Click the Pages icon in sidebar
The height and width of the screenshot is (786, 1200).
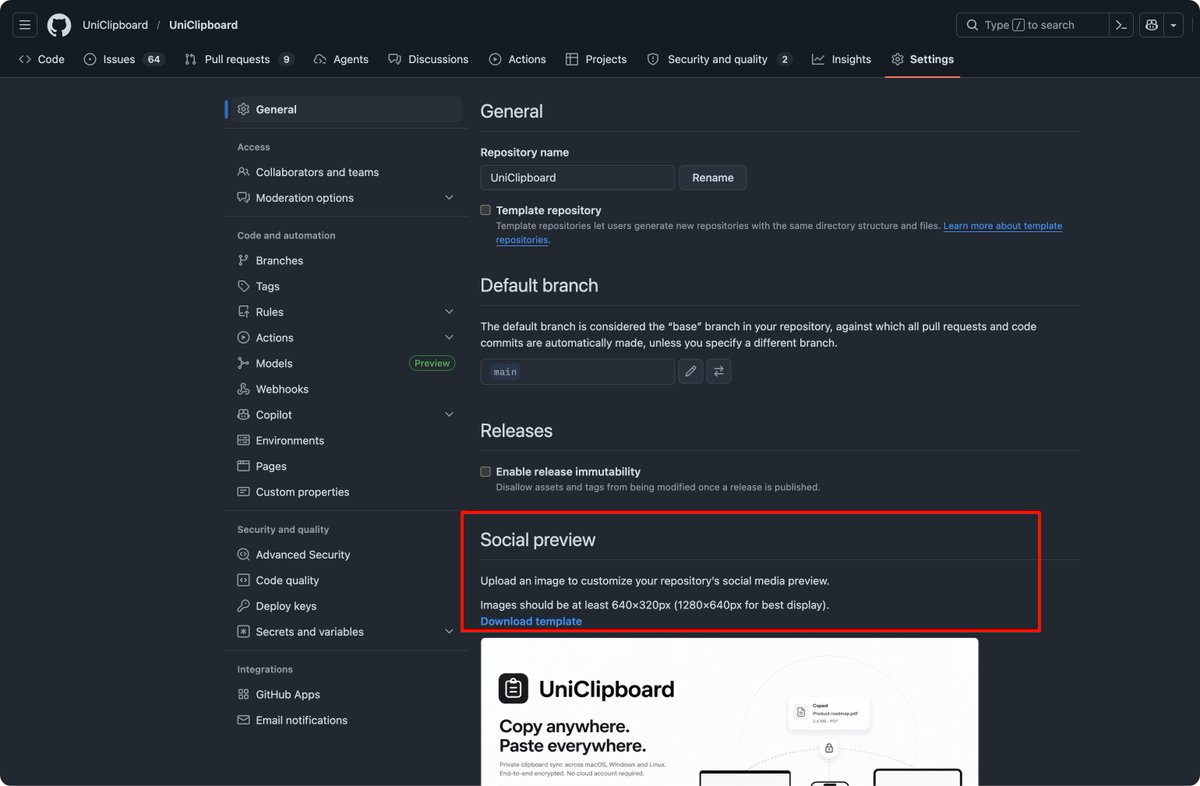click(243, 466)
